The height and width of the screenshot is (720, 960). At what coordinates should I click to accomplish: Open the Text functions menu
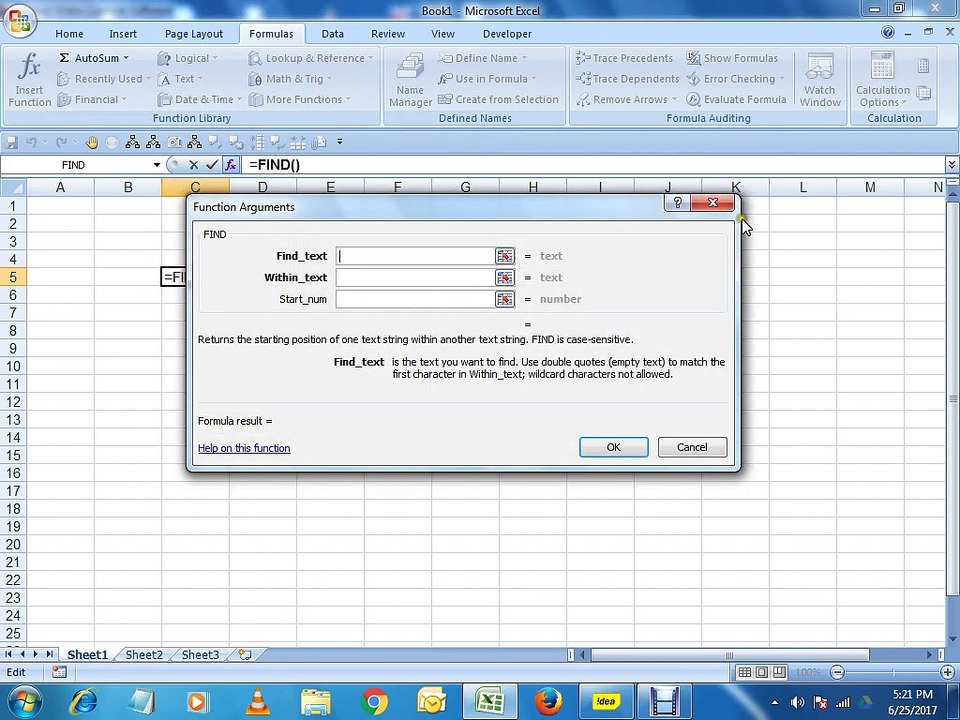180,79
